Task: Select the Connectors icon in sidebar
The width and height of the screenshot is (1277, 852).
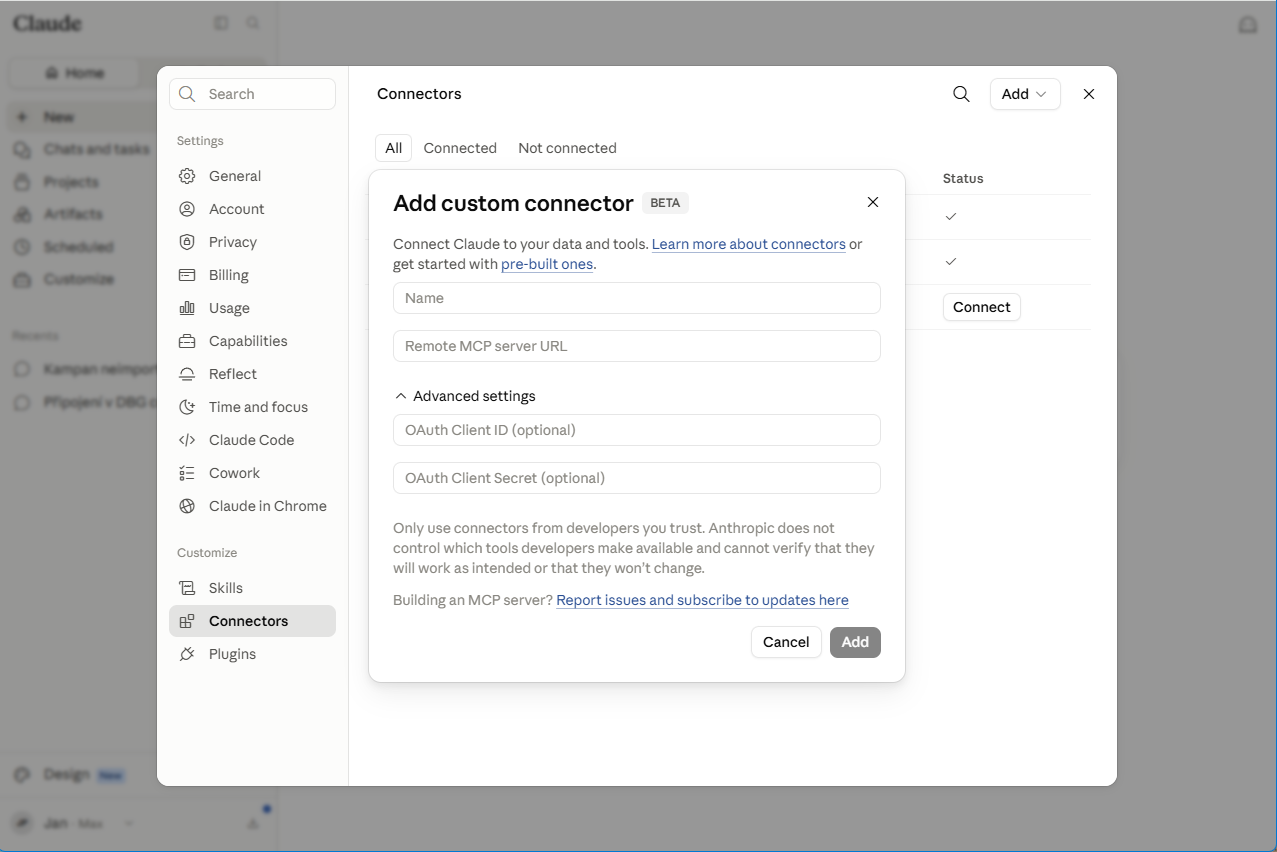Action: 187,621
